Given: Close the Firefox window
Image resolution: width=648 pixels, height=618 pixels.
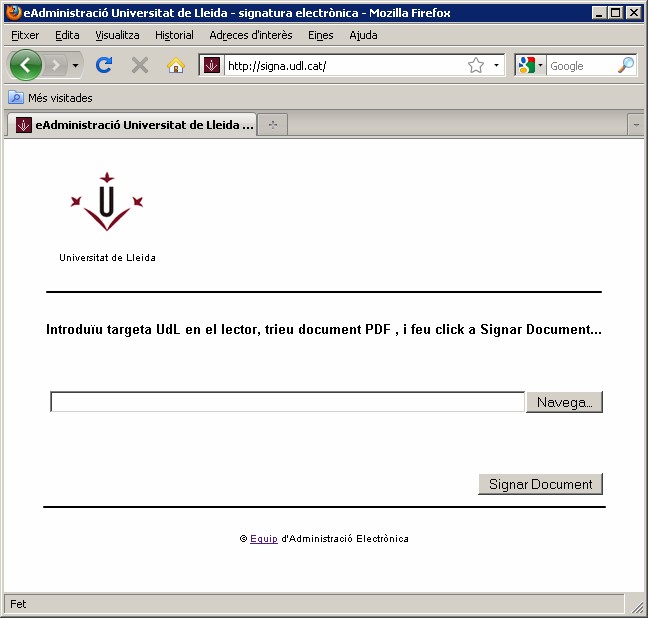Looking at the screenshot, I should click(634, 13).
